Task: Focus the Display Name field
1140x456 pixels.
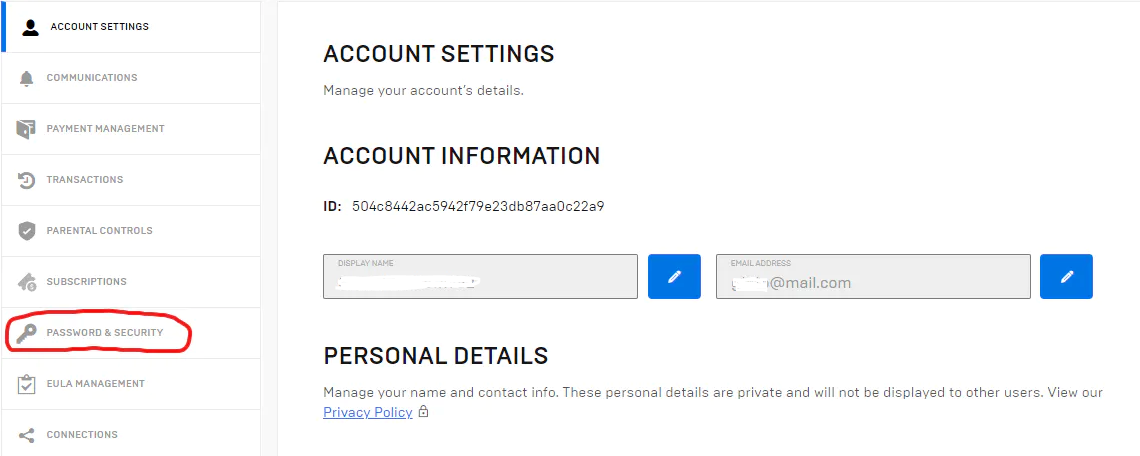Action: [481, 276]
